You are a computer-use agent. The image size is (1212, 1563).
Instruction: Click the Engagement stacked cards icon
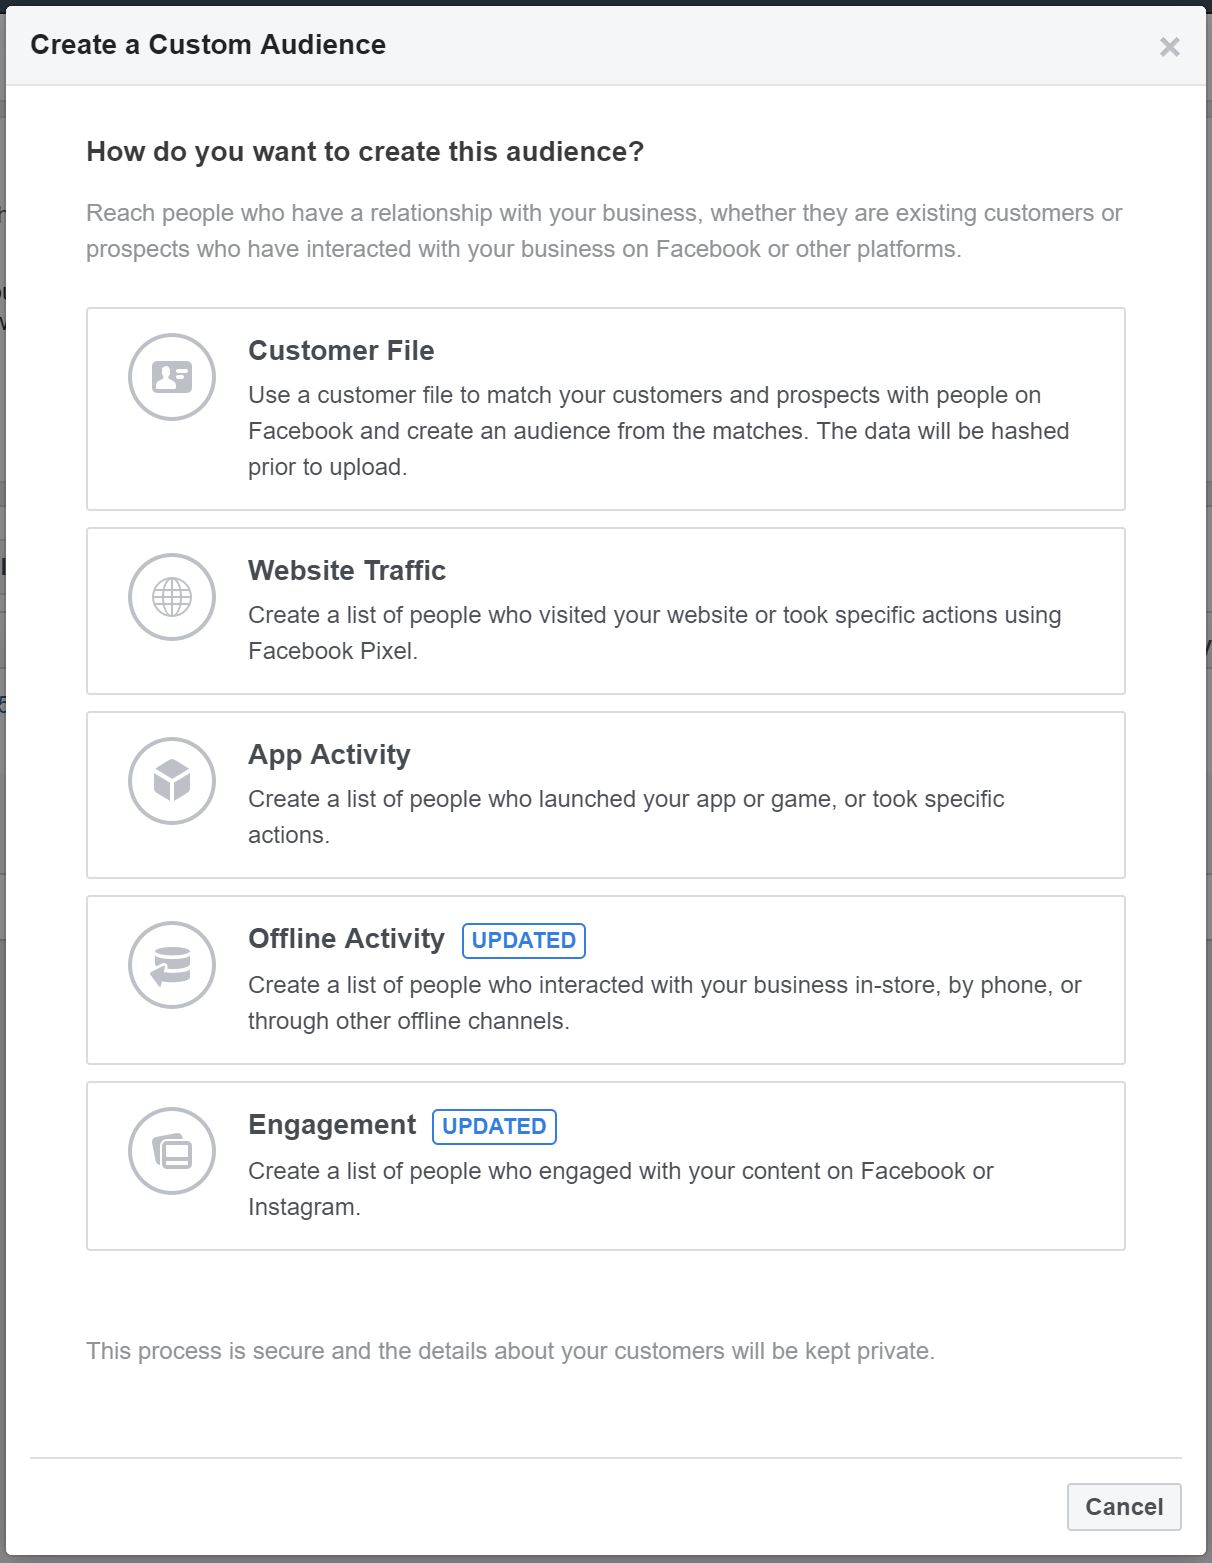tap(172, 1151)
